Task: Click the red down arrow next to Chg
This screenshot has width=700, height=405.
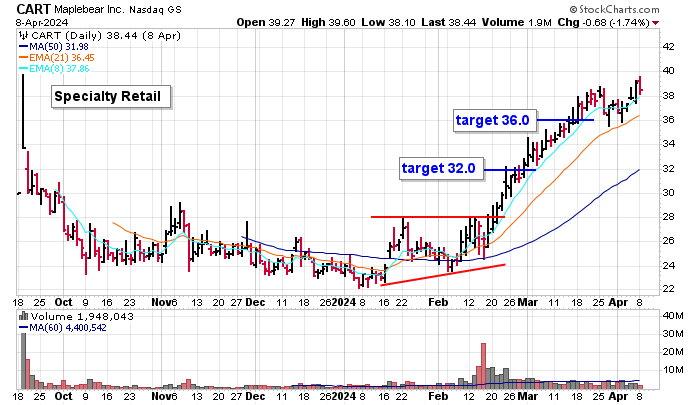Action: (x=655, y=23)
